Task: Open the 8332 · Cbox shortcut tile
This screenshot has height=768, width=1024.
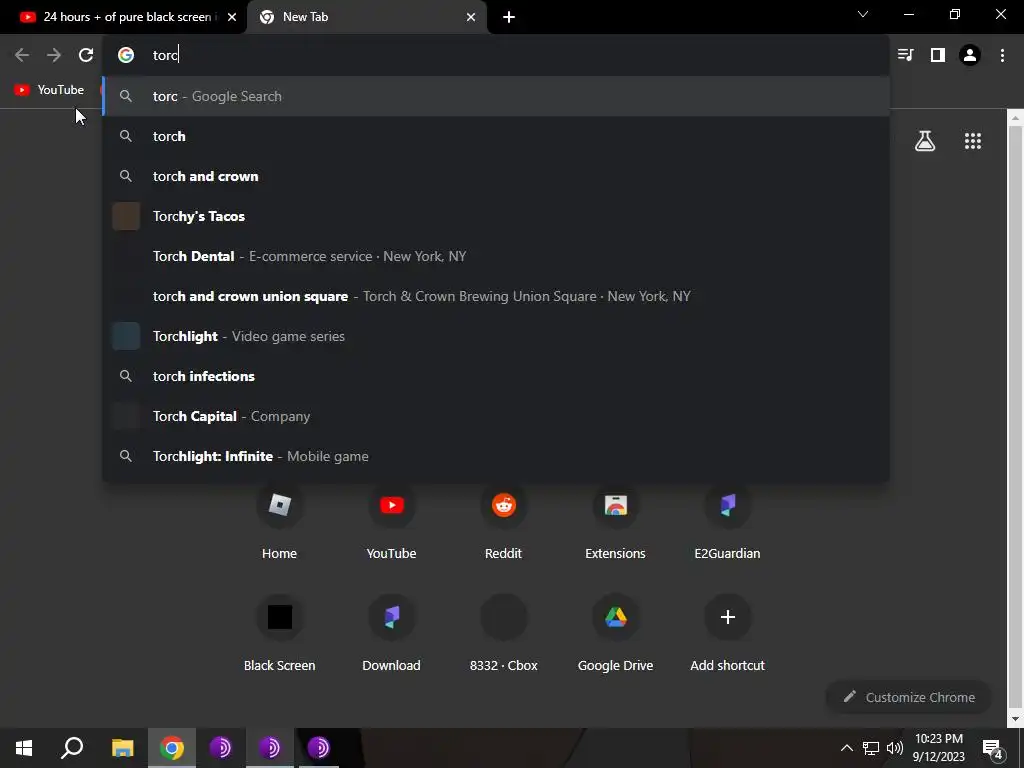Action: pos(504,633)
